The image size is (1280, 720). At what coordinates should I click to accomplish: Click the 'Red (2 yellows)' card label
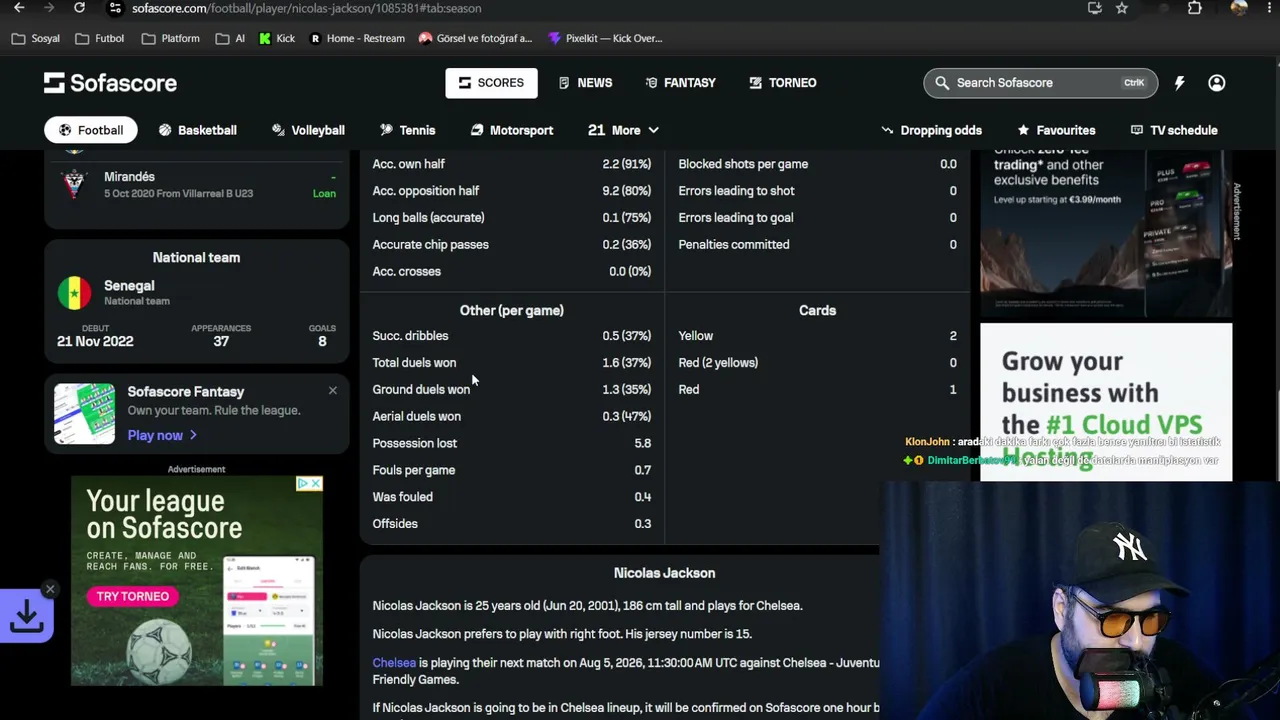718,363
